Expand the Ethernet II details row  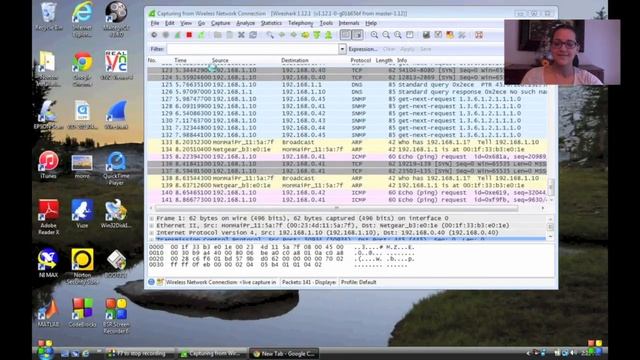tap(151, 225)
